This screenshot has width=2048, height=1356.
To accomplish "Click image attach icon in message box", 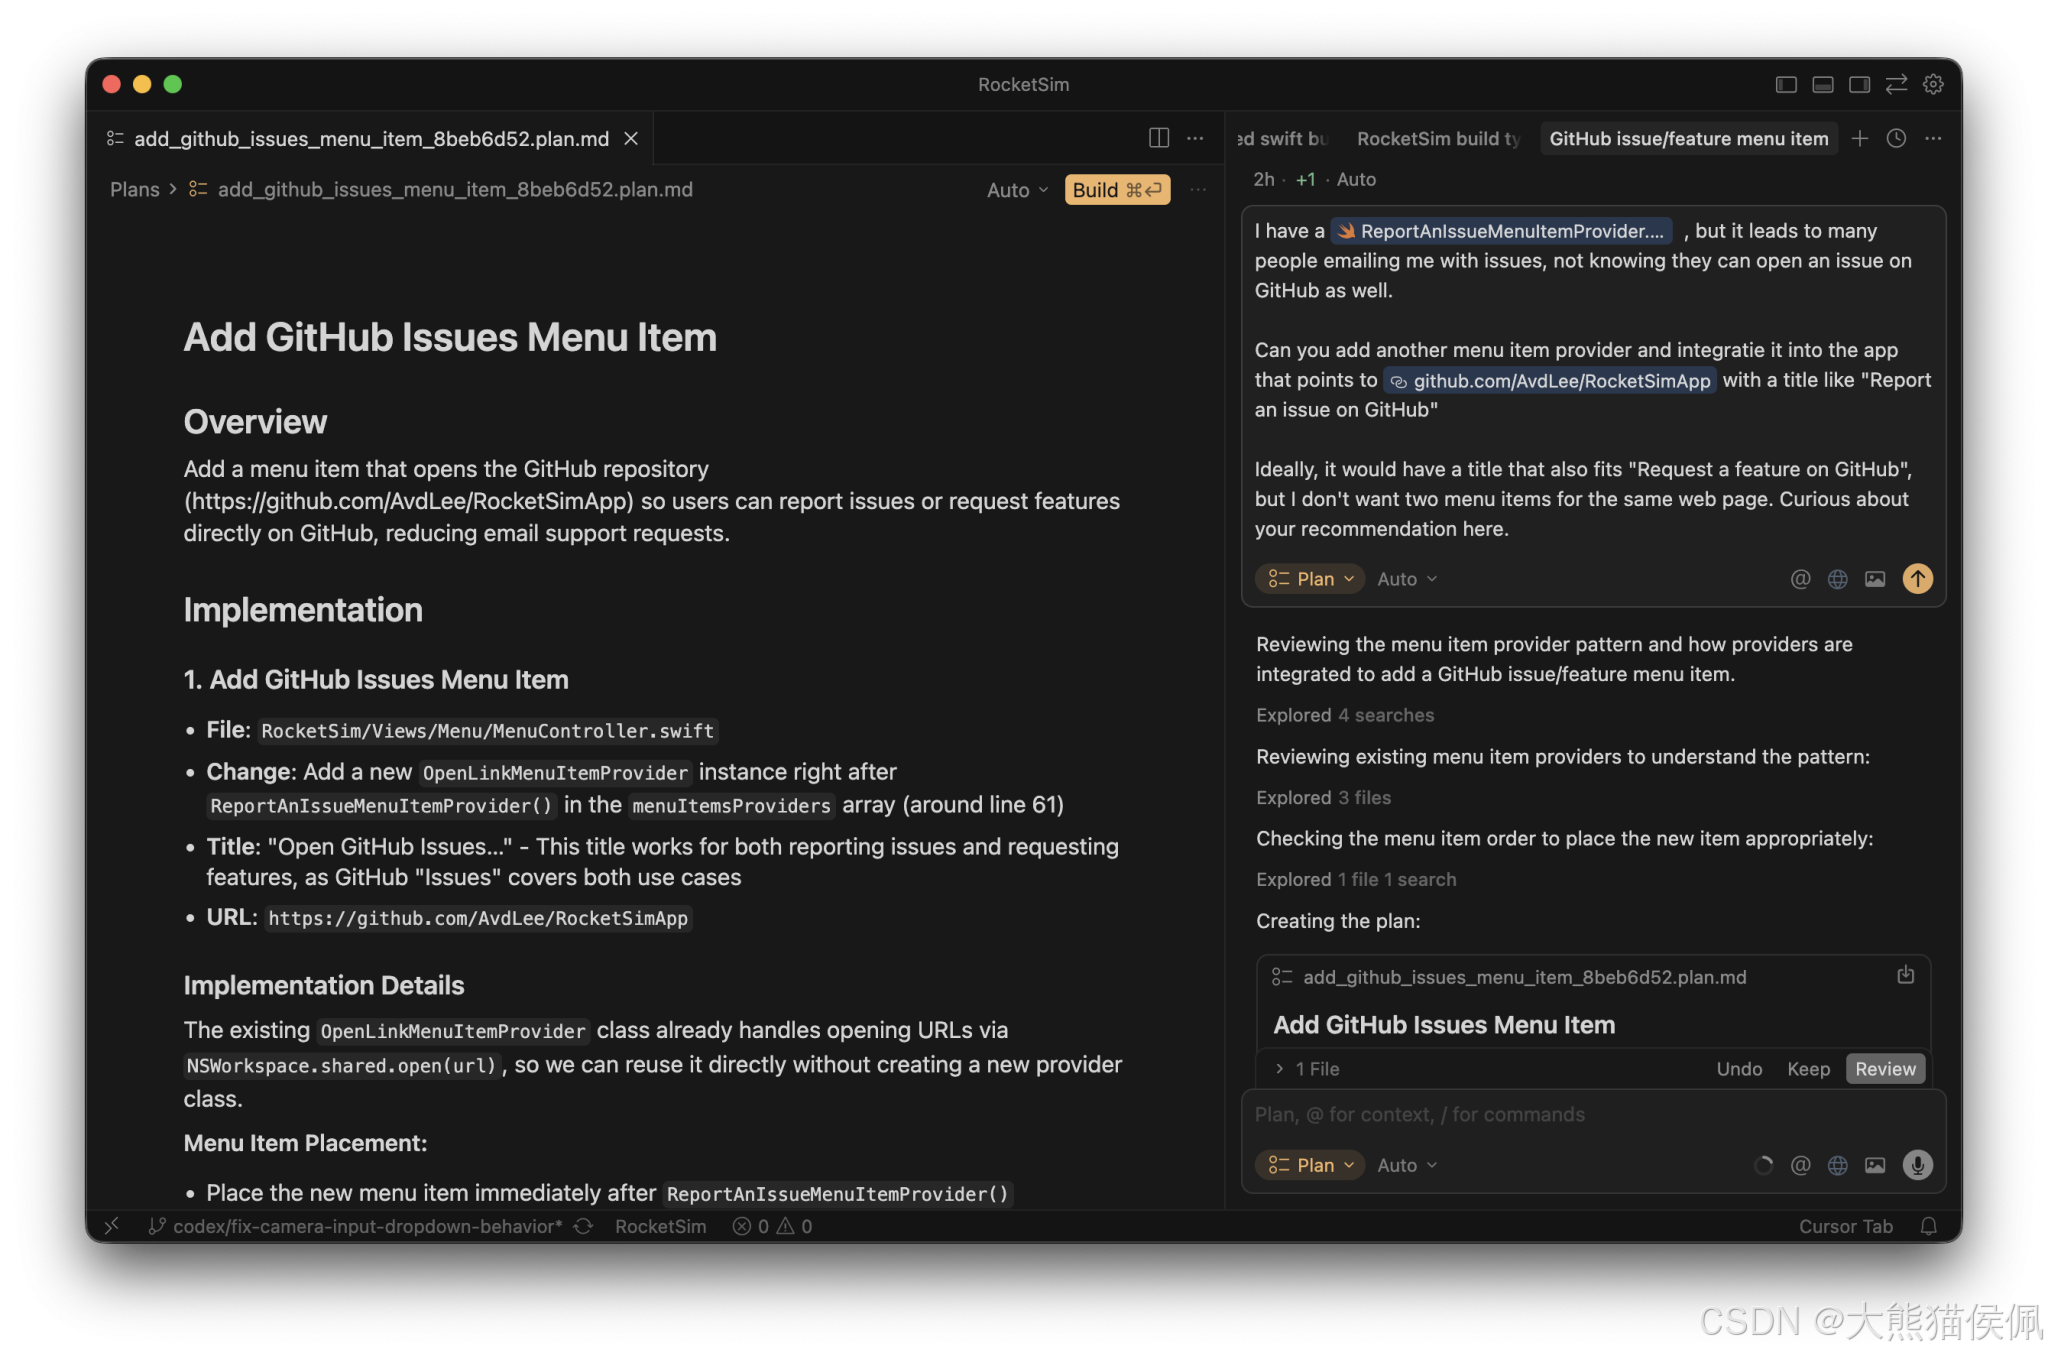I will point(1875,579).
